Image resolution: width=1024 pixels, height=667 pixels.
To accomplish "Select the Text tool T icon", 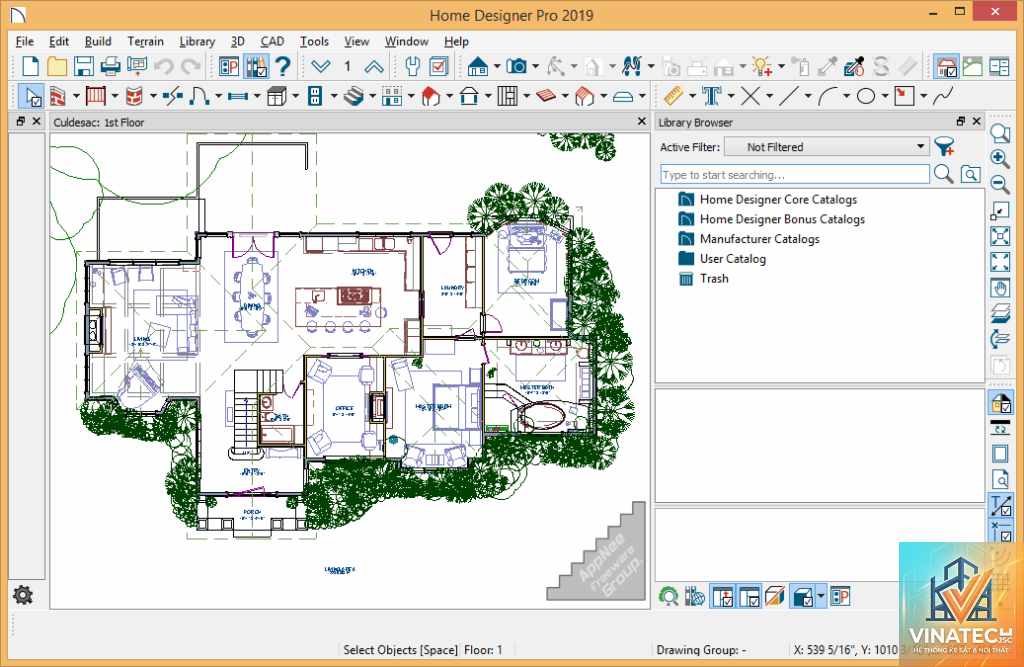I will [711, 97].
